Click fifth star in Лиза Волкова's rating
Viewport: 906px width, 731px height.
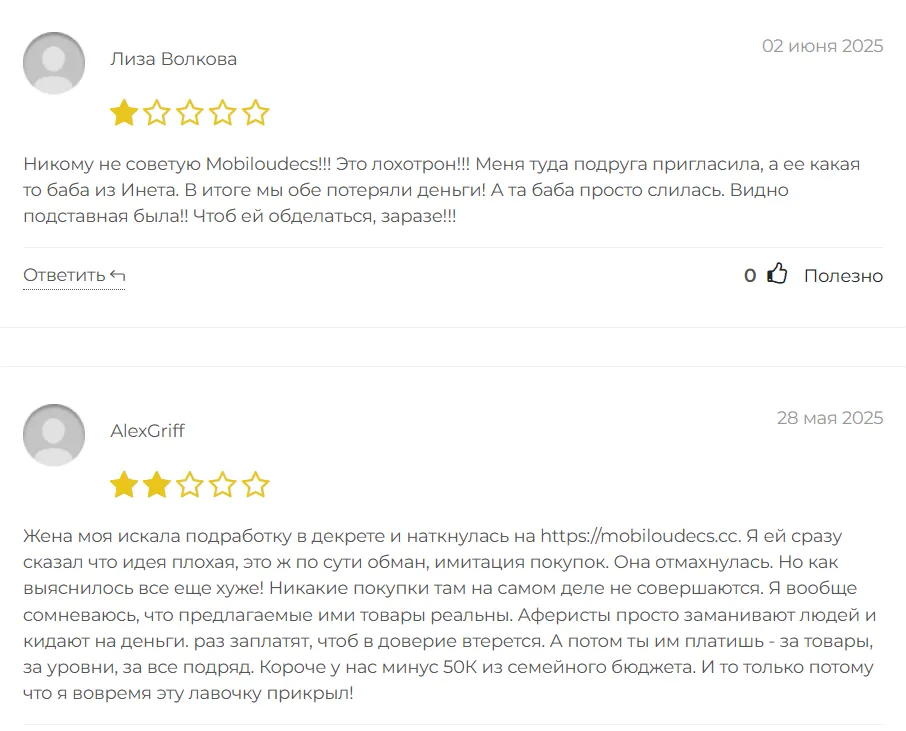click(x=256, y=113)
